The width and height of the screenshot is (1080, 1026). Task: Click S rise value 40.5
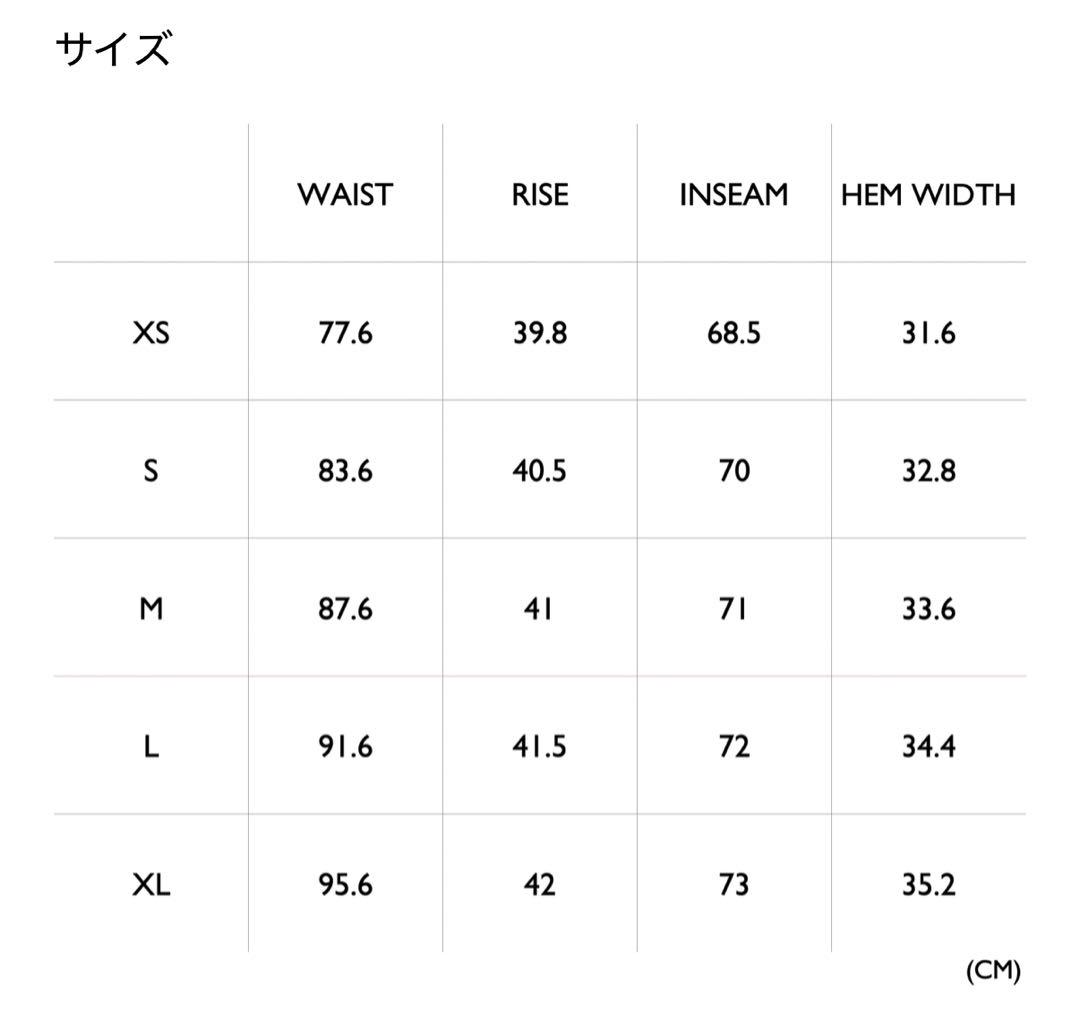pyautogui.click(x=540, y=471)
